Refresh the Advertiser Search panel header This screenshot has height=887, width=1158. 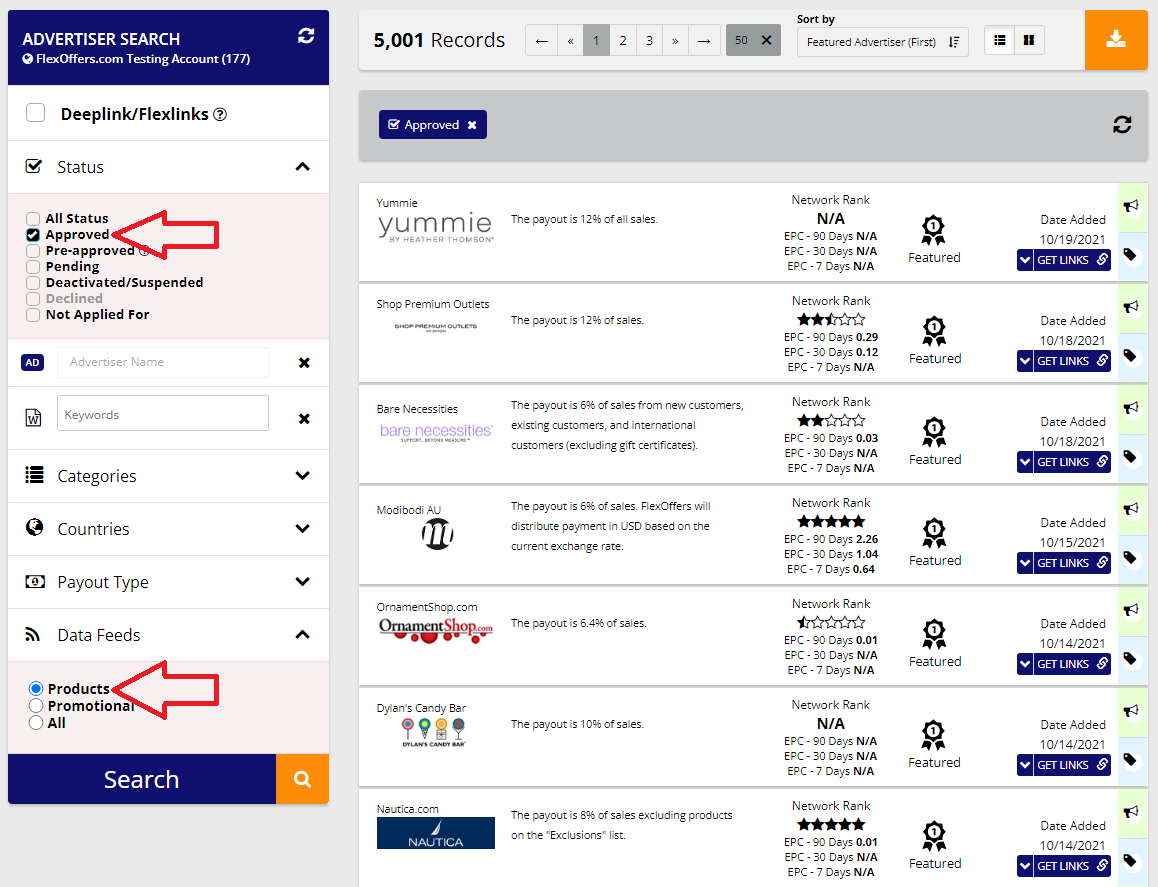[306, 36]
